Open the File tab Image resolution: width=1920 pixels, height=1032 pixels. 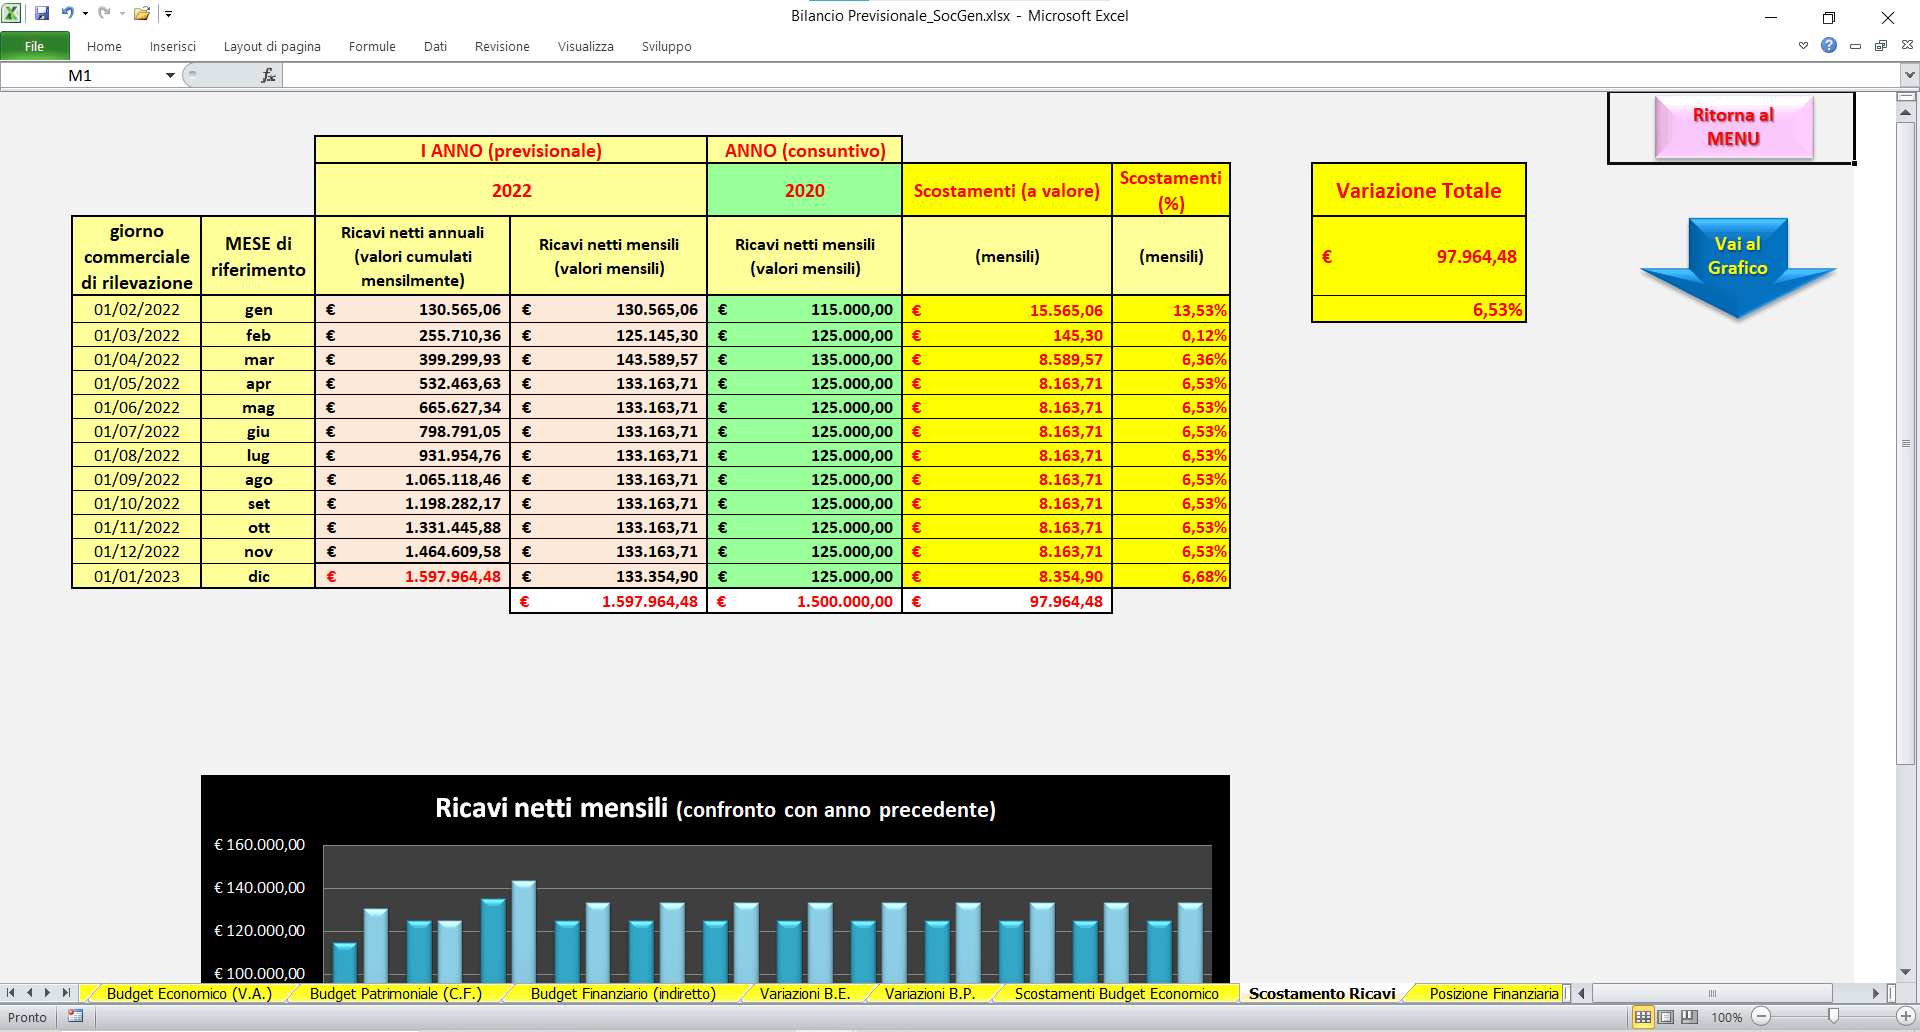tap(35, 46)
